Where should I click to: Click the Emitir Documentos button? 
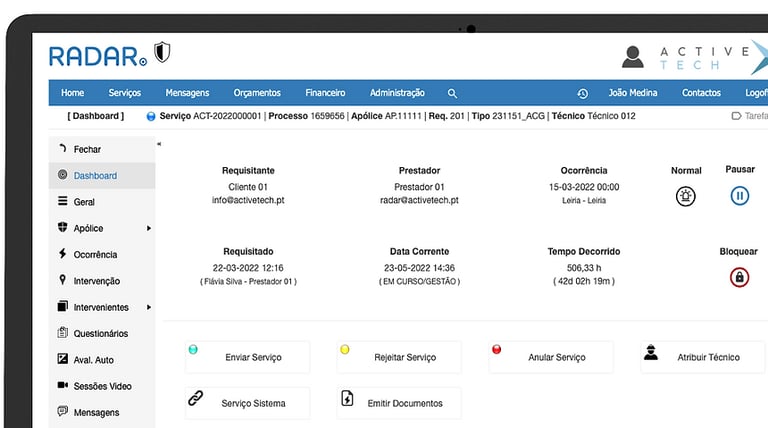pos(399,403)
